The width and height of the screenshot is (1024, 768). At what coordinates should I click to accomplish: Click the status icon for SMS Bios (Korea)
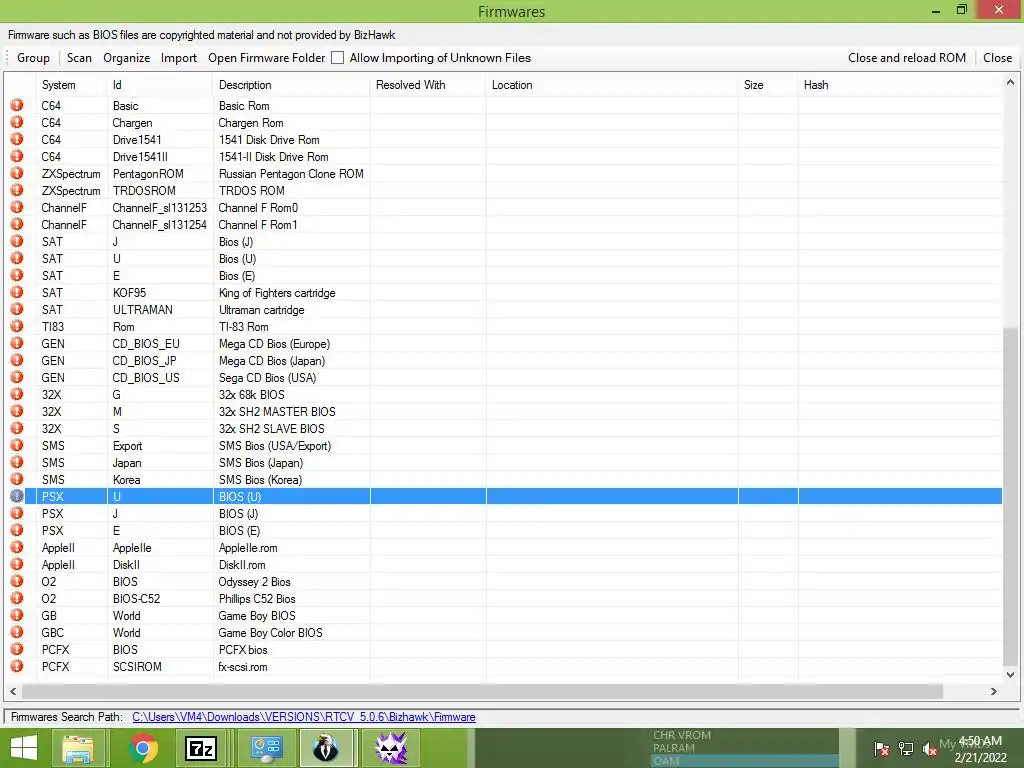tap(17, 479)
